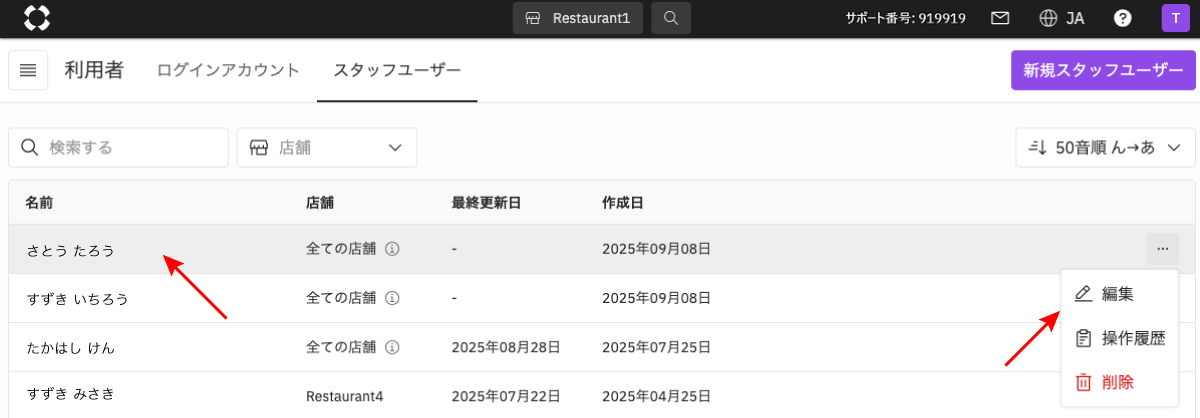Select the さとう たろう row name
Screen dimensions: 1200x418
click(70, 250)
